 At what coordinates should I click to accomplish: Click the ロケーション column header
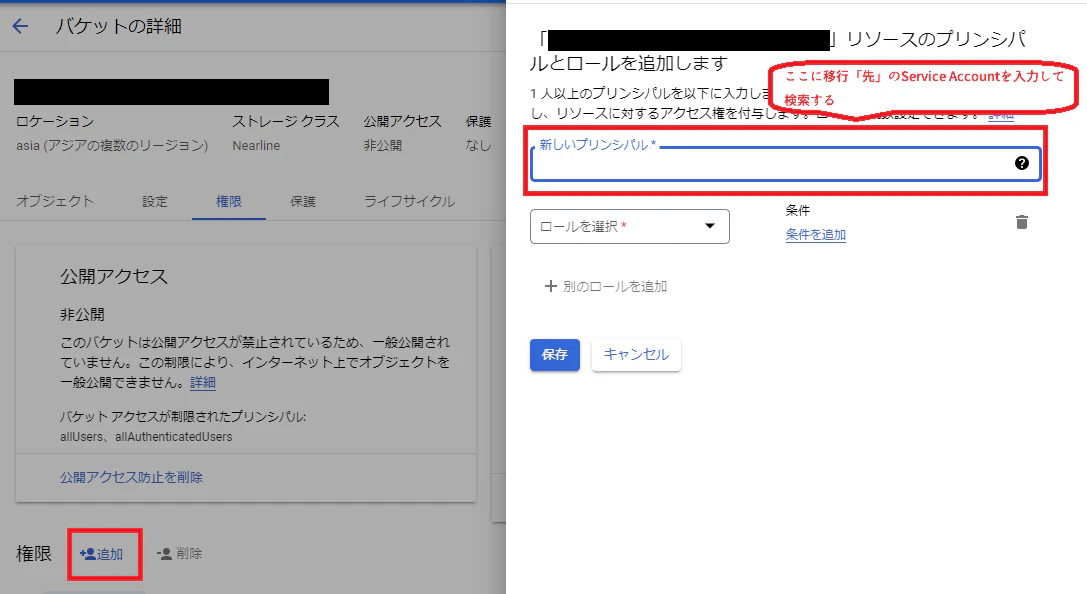pos(55,121)
